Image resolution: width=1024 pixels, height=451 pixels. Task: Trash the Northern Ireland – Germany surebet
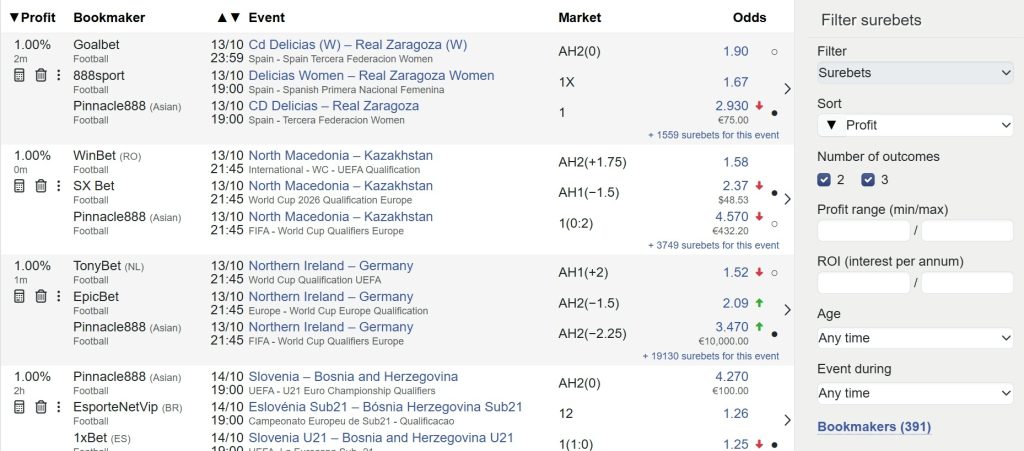pyautogui.click(x=41, y=296)
